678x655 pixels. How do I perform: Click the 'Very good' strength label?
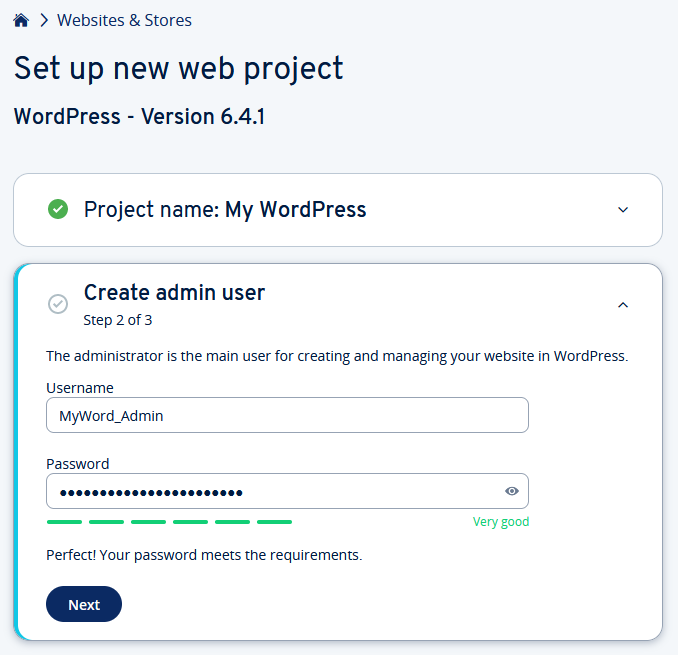501,522
